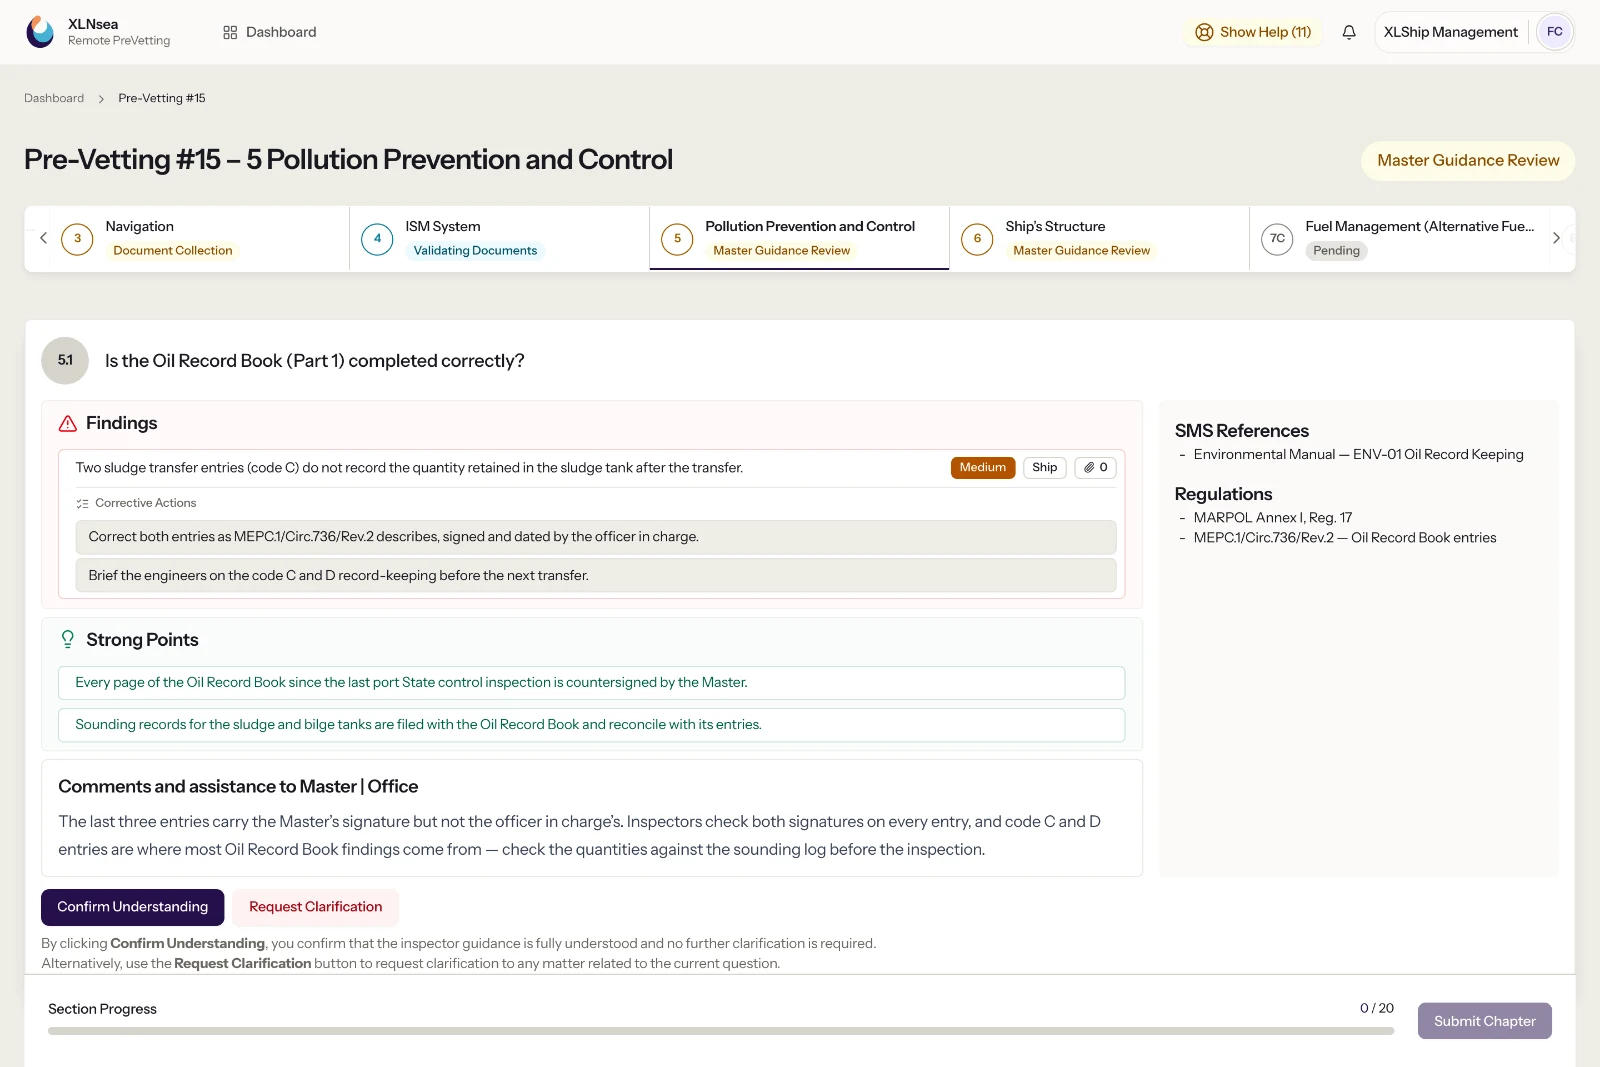Go to Dashboard via the breadcrumb link
Viewport: 1600px width, 1067px height.
click(x=54, y=99)
